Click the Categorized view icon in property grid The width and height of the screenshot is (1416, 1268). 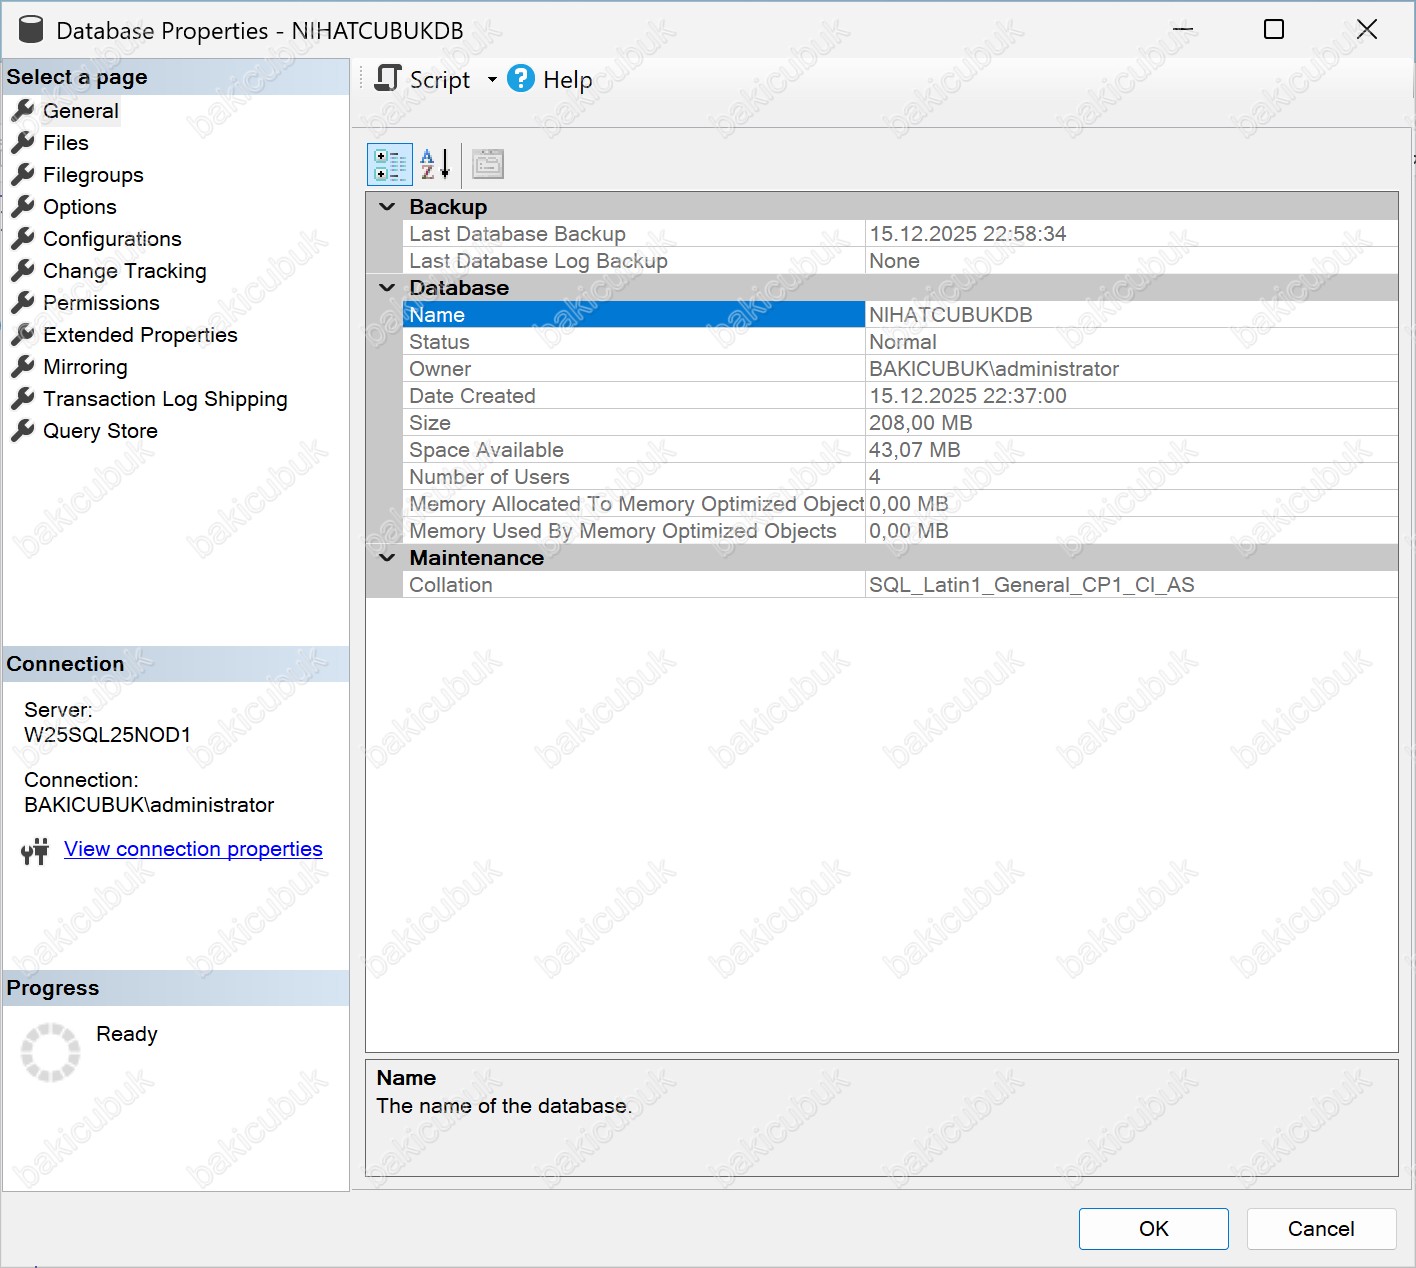pyautogui.click(x=389, y=165)
